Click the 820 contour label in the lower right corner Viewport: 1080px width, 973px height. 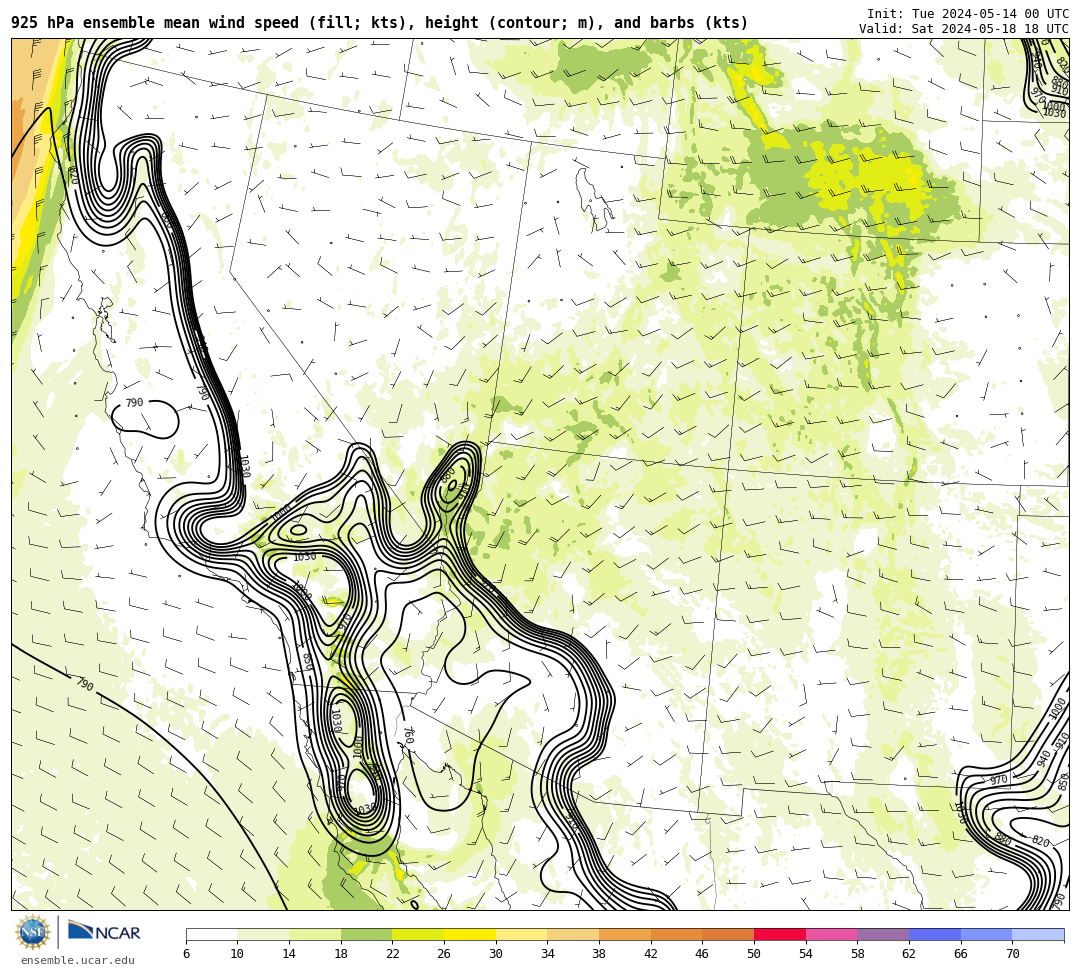click(1041, 841)
